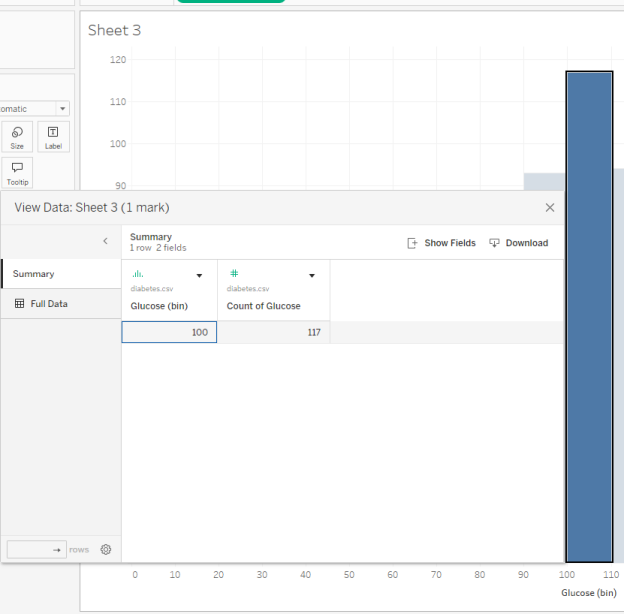Select the Summary tab
Viewport: 624px width, 615px height.
61,274
